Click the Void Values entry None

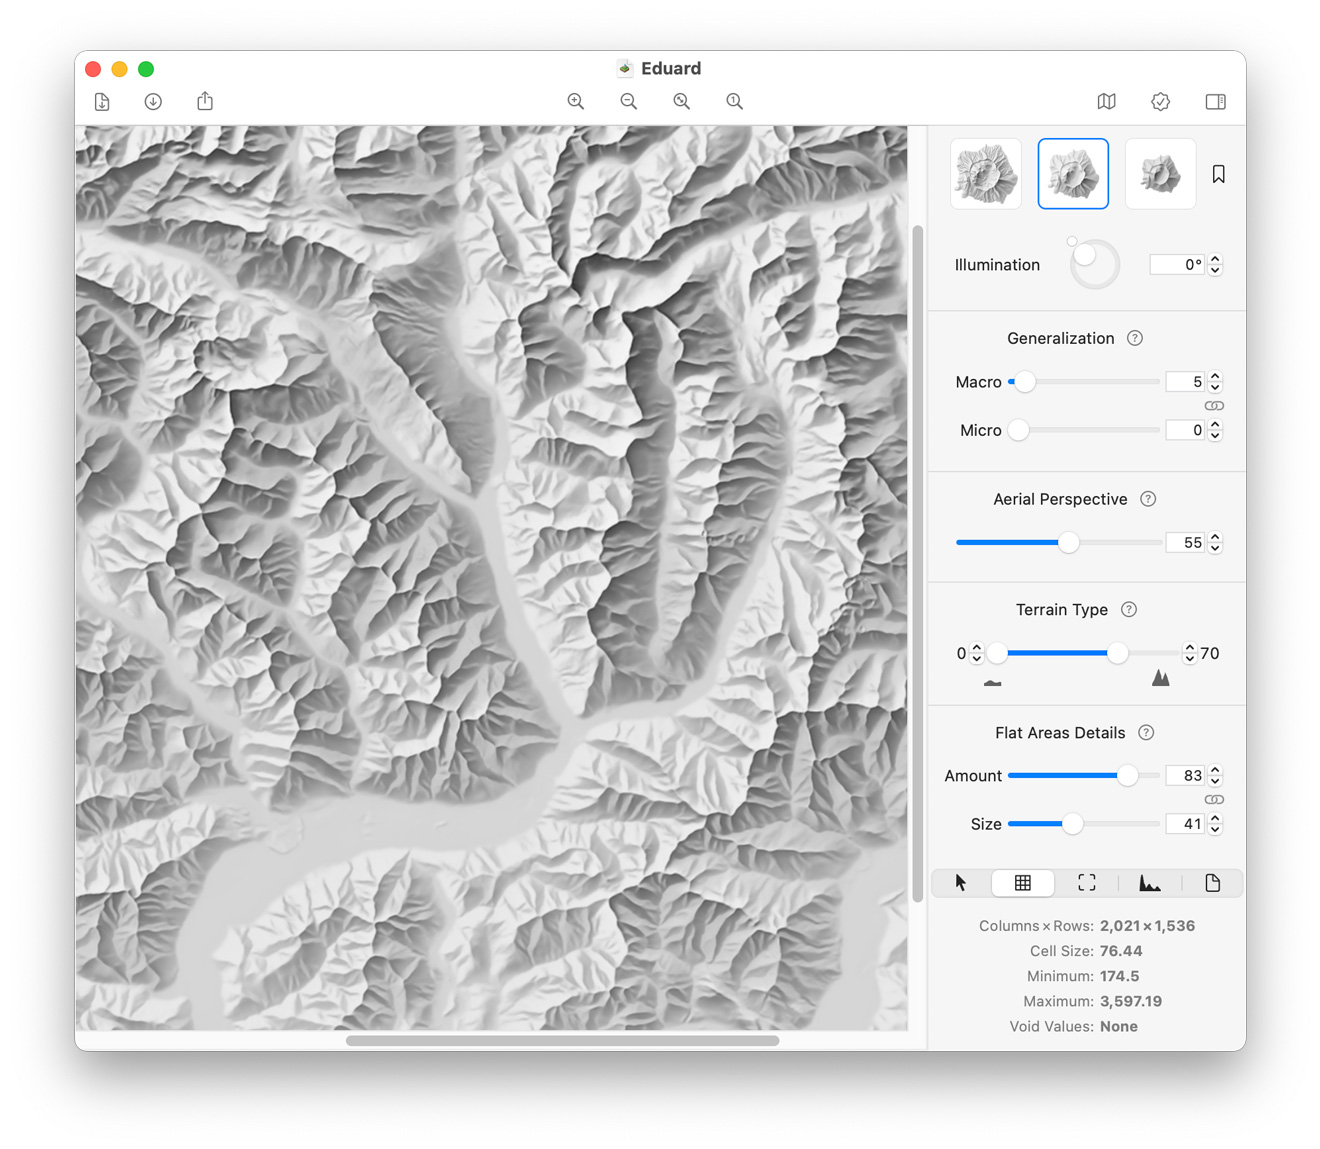pyautogui.click(x=1118, y=1026)
